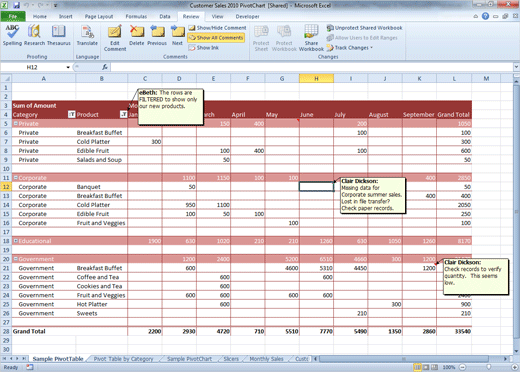520x372 pixels.
Task: Expand the Educational category group
Action: pos(15,241)
